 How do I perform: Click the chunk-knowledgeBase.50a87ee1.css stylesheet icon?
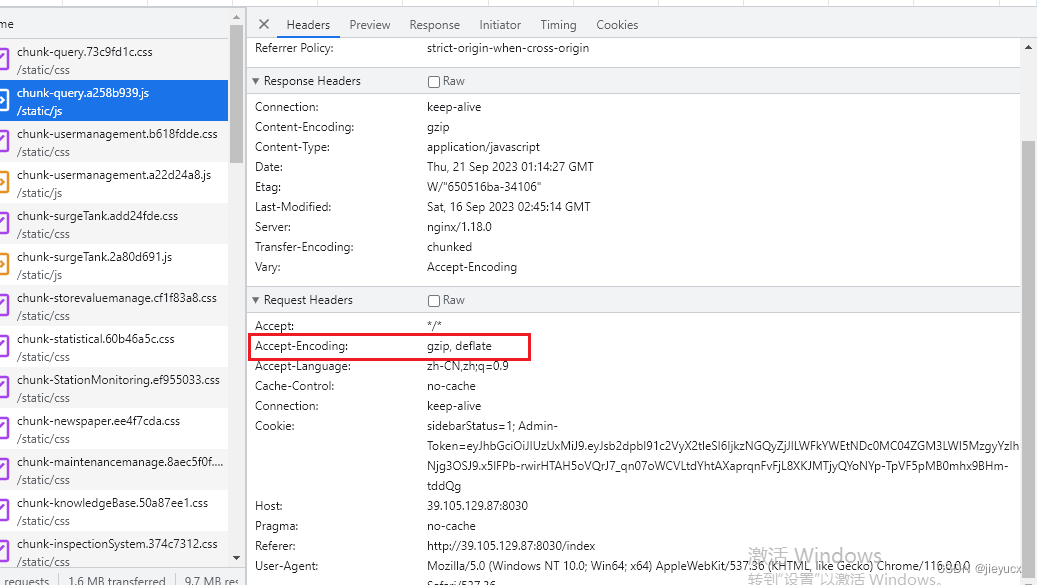click(x=4, y=511)
